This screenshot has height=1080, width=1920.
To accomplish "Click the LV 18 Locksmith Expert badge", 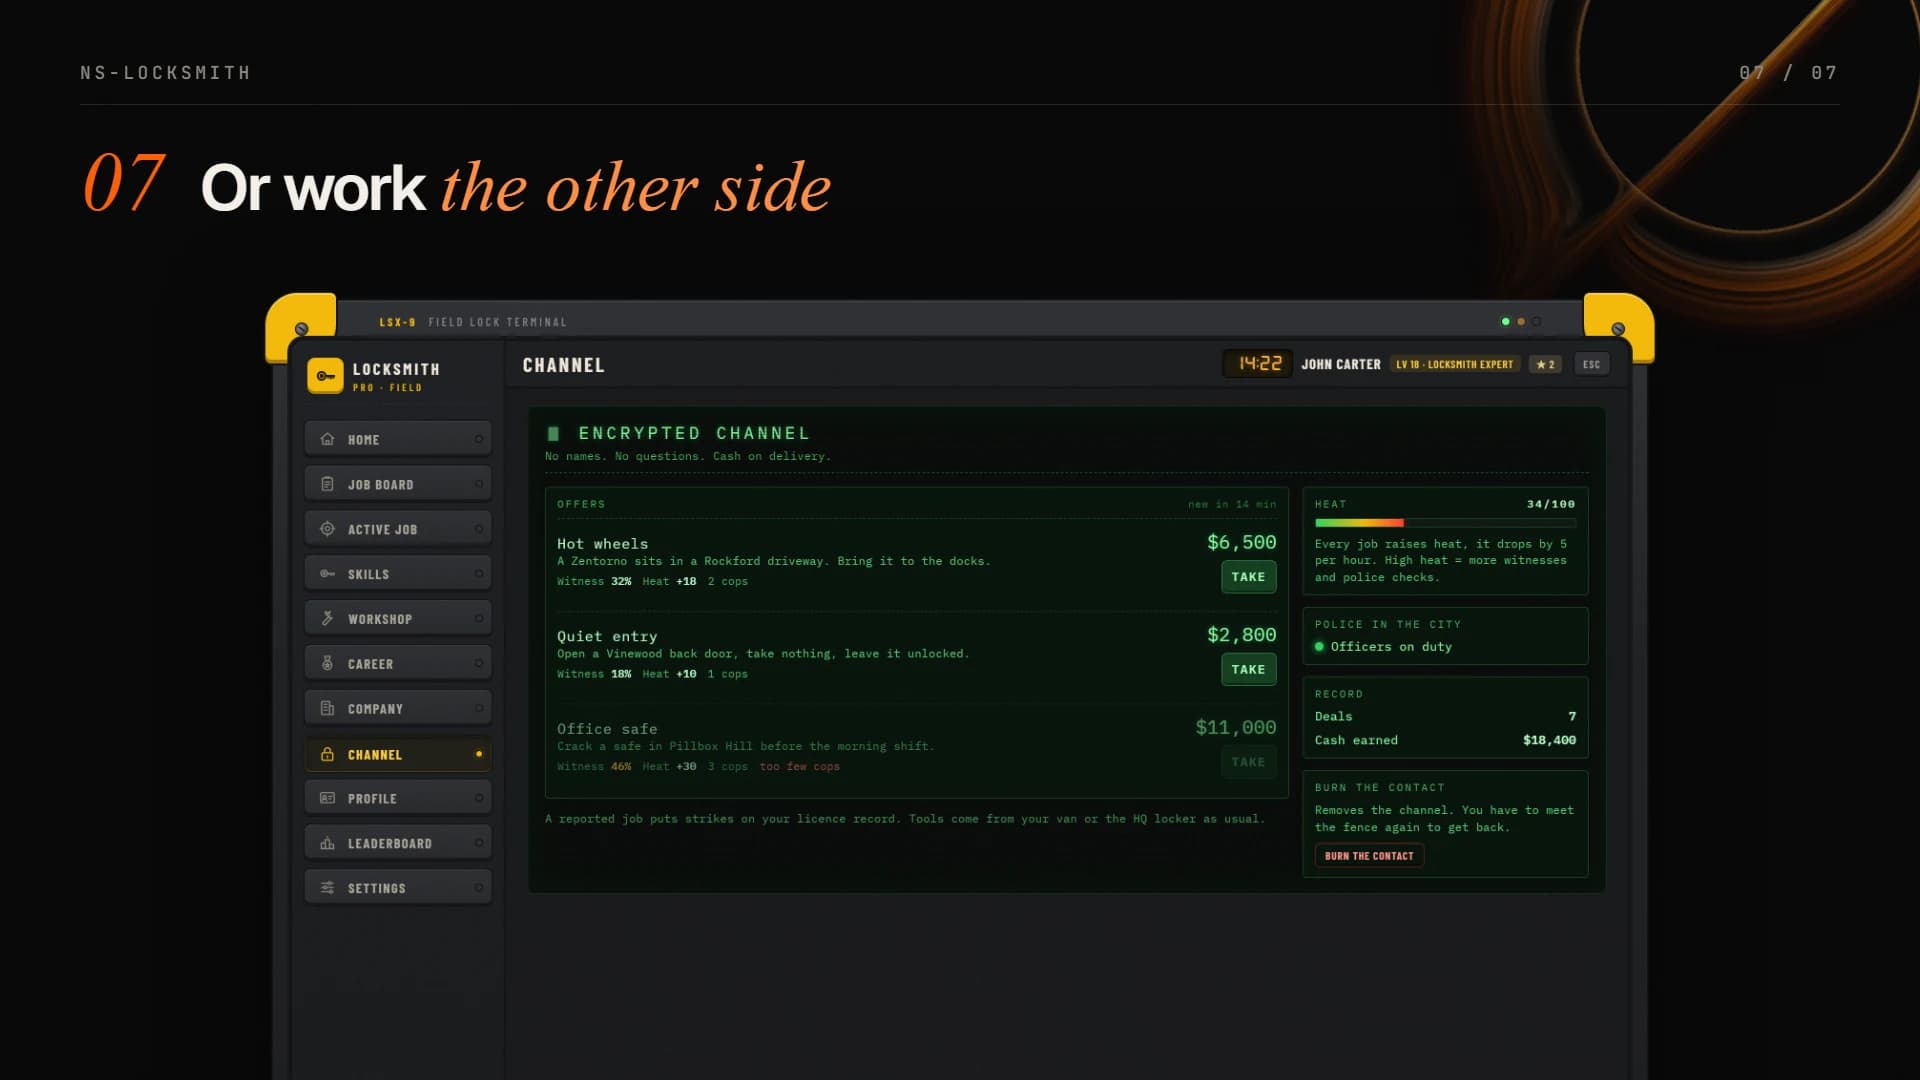I will (x=1454, y=364).
